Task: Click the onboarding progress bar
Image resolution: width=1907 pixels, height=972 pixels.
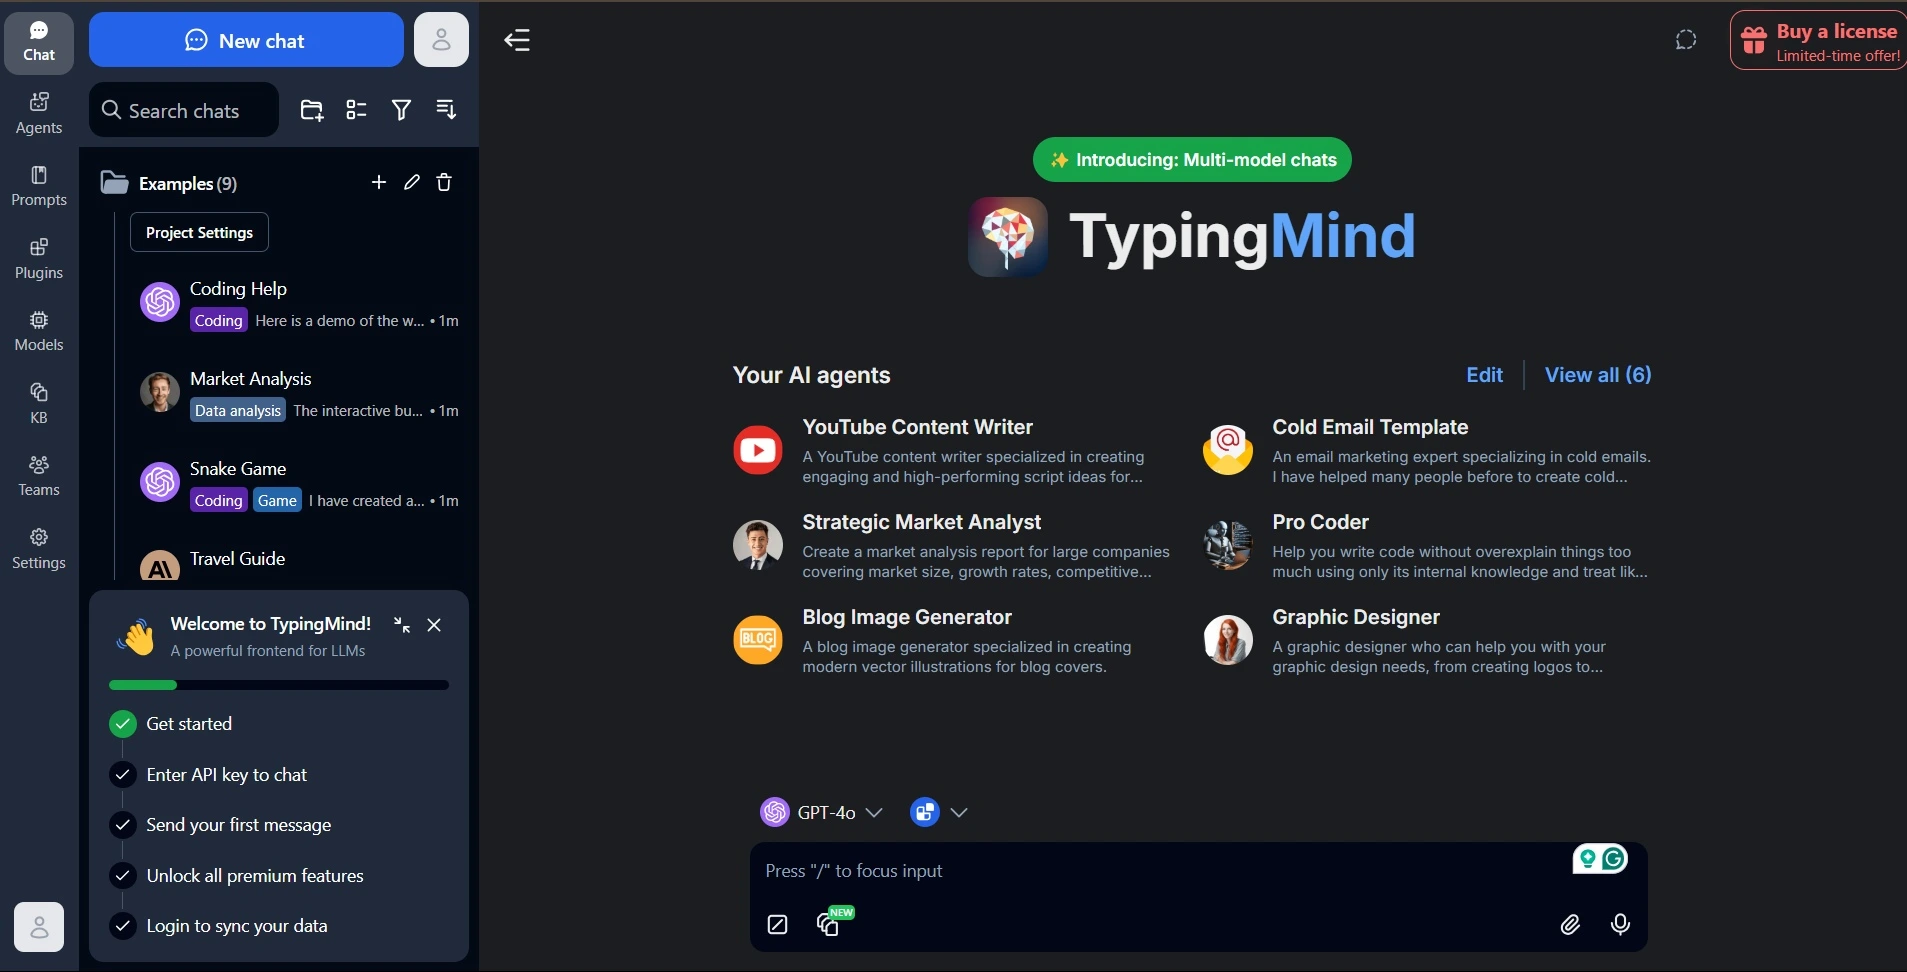Action: tap(279, 685)
